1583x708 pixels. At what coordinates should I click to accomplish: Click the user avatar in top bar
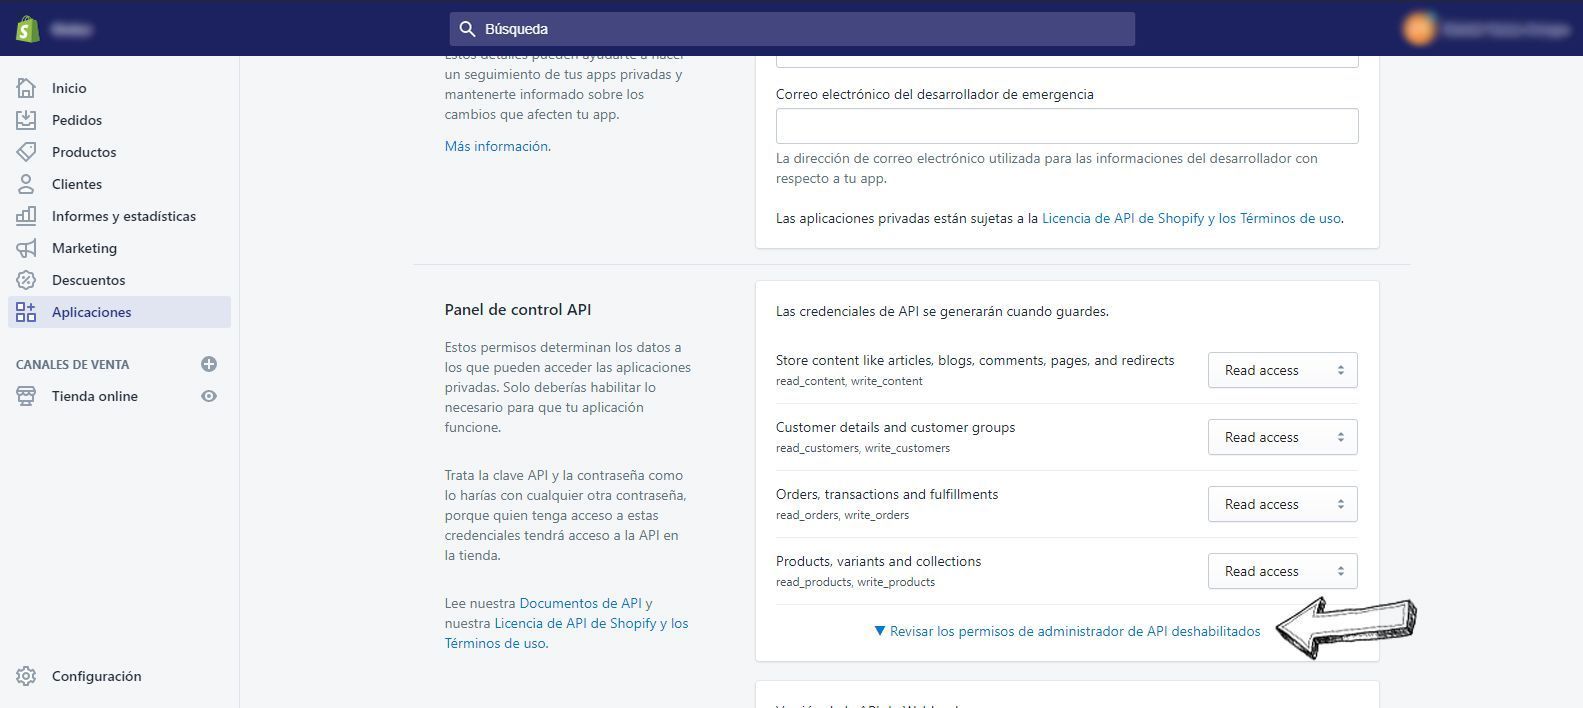[x=1419, y=29]
